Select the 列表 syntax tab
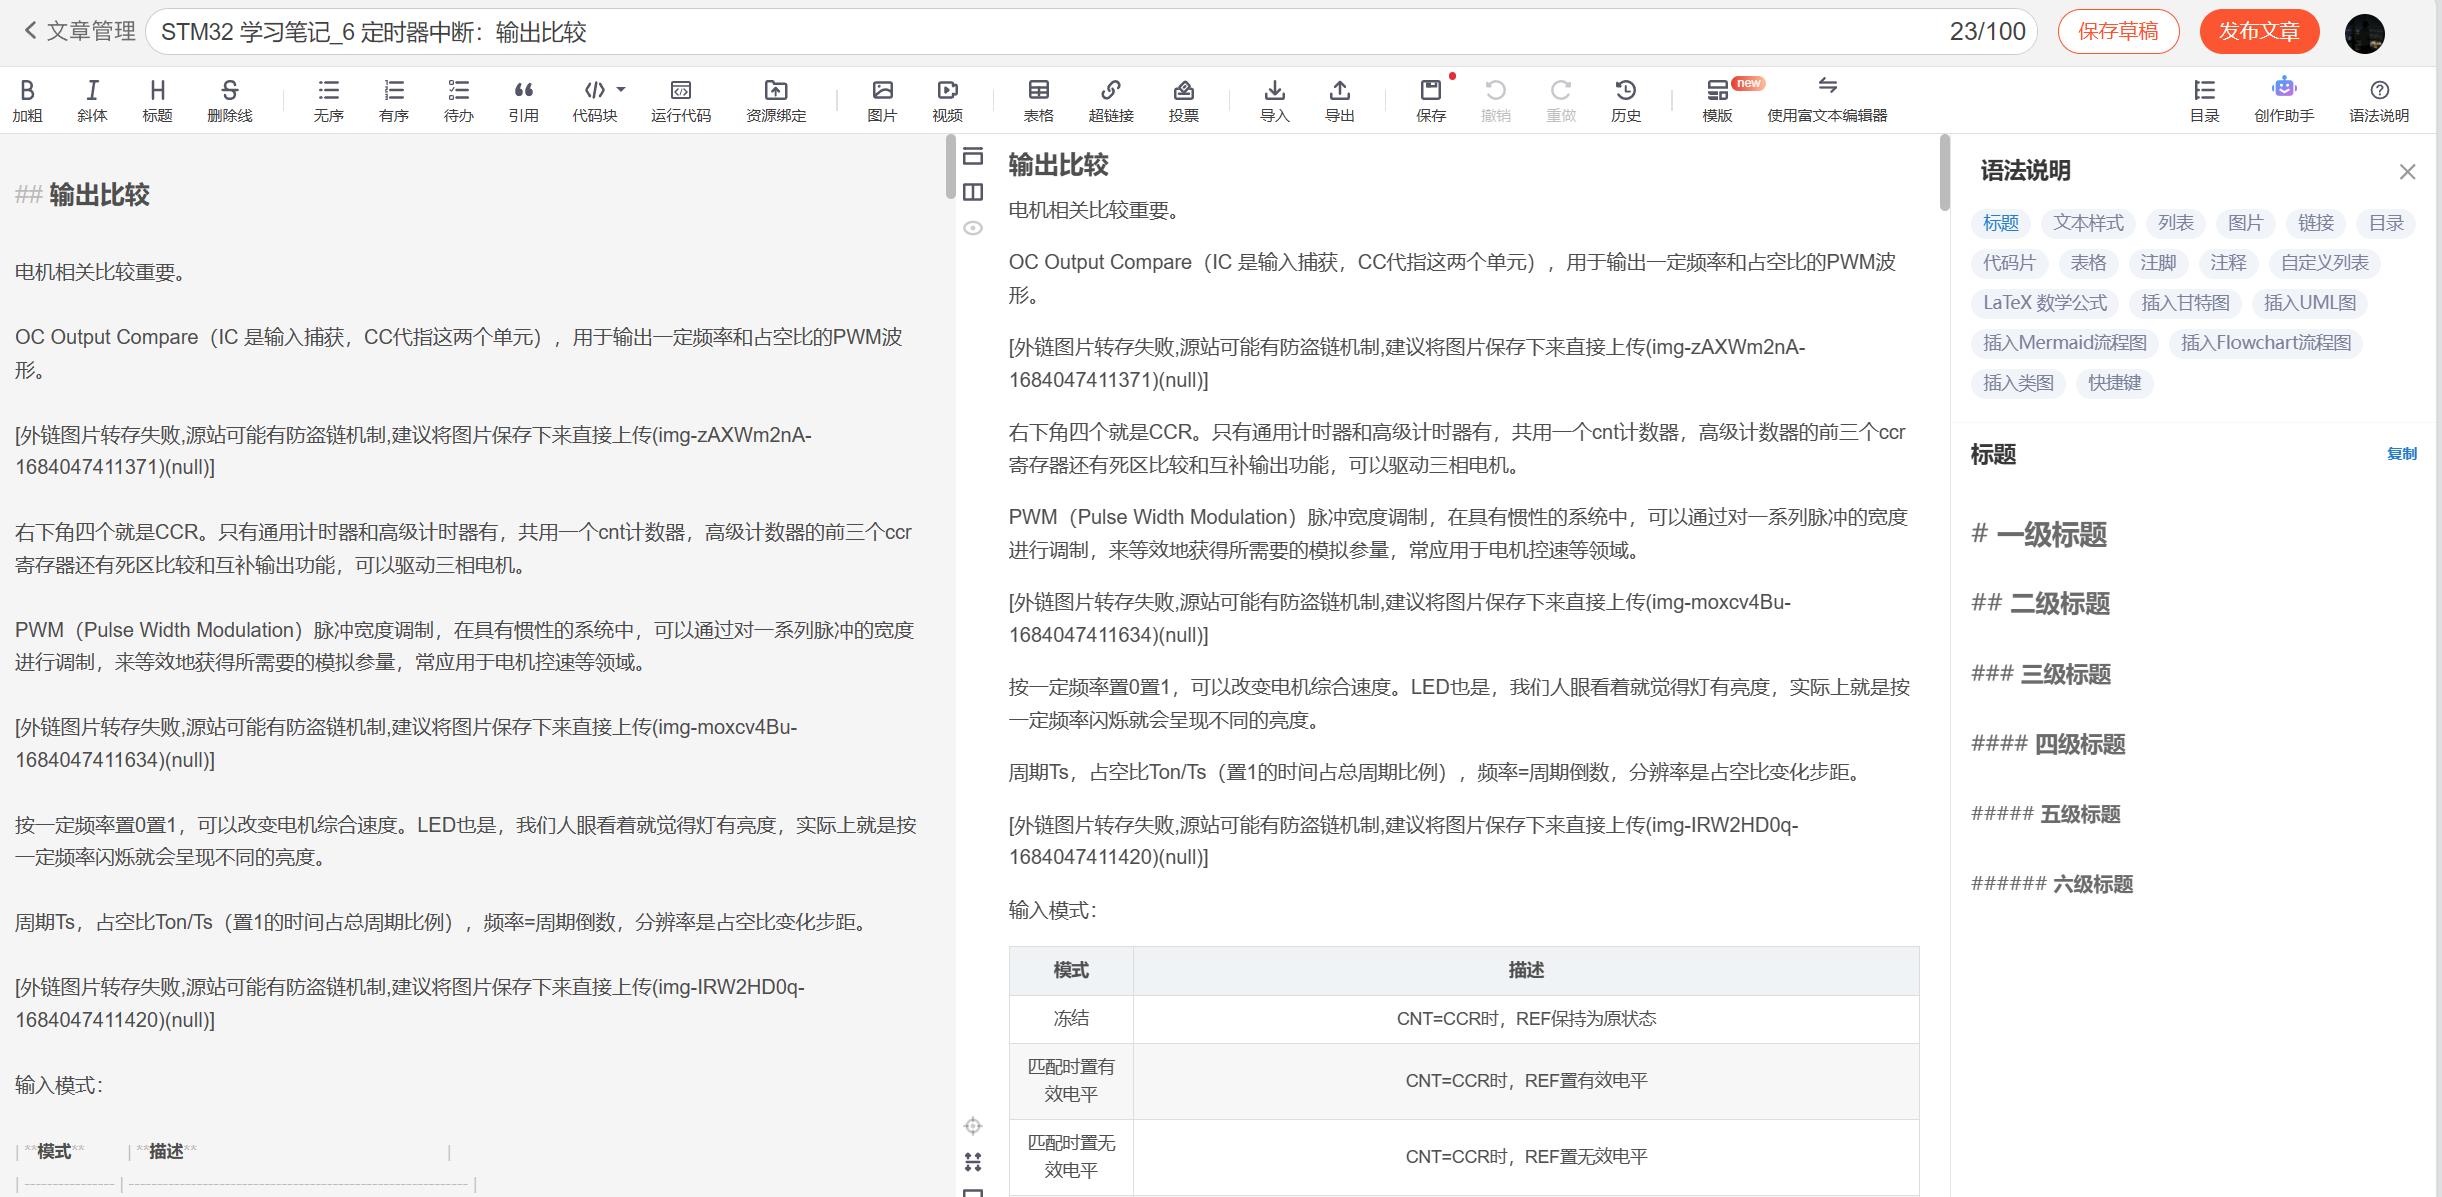 (2175, 223)
